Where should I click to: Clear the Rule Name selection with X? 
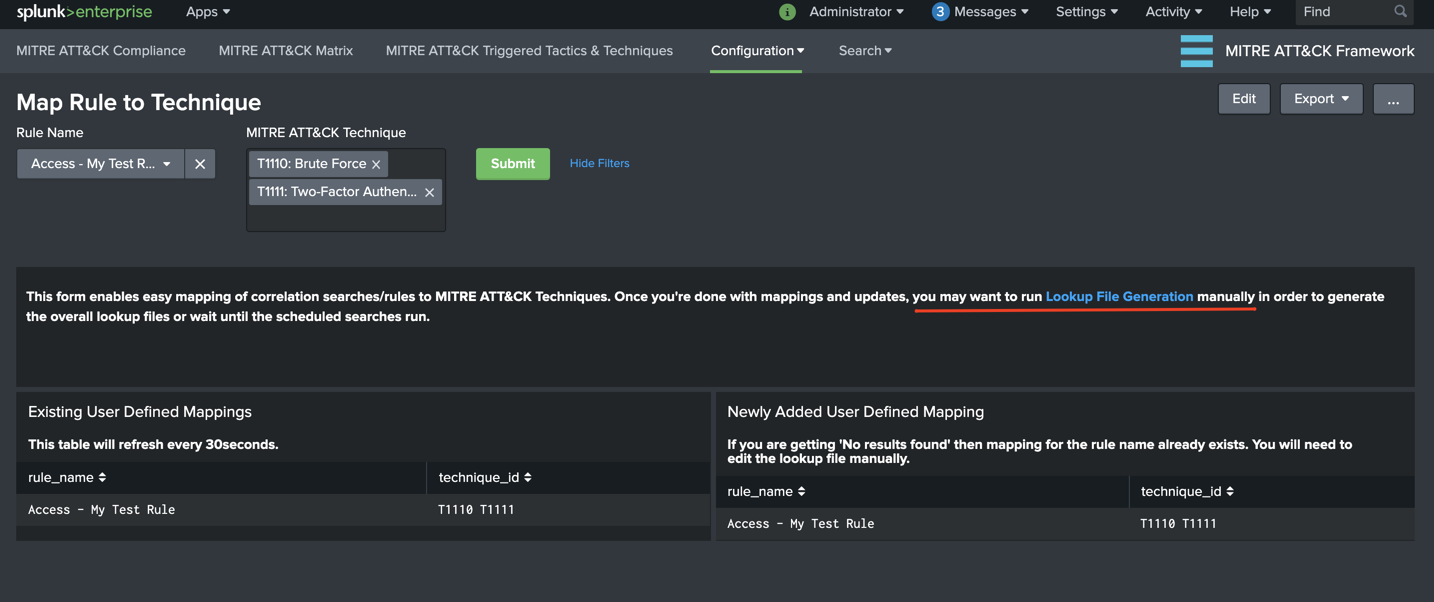coord(200,164)
